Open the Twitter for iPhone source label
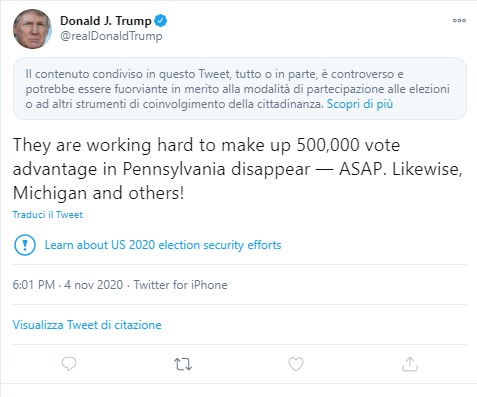This screenshot has height=397, width=477. pyautogui.click(x=180, y=285)
